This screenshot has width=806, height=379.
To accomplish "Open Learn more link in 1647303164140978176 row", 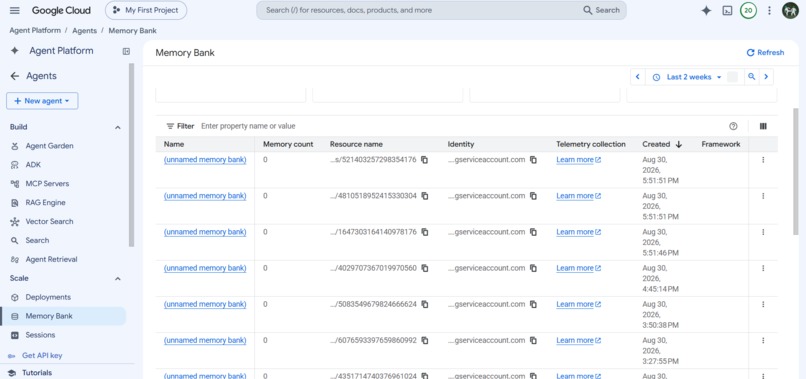I will [579, 232].
